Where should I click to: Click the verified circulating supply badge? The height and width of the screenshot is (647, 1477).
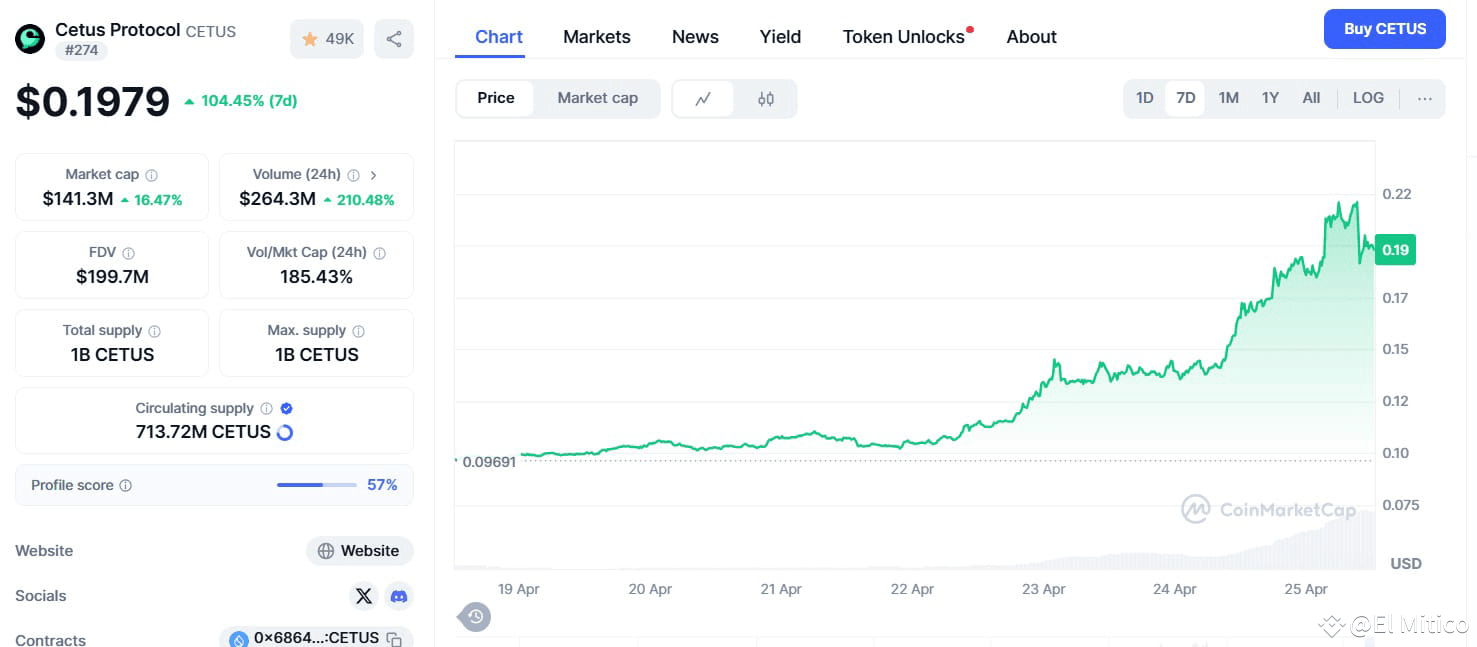[287, 409]
